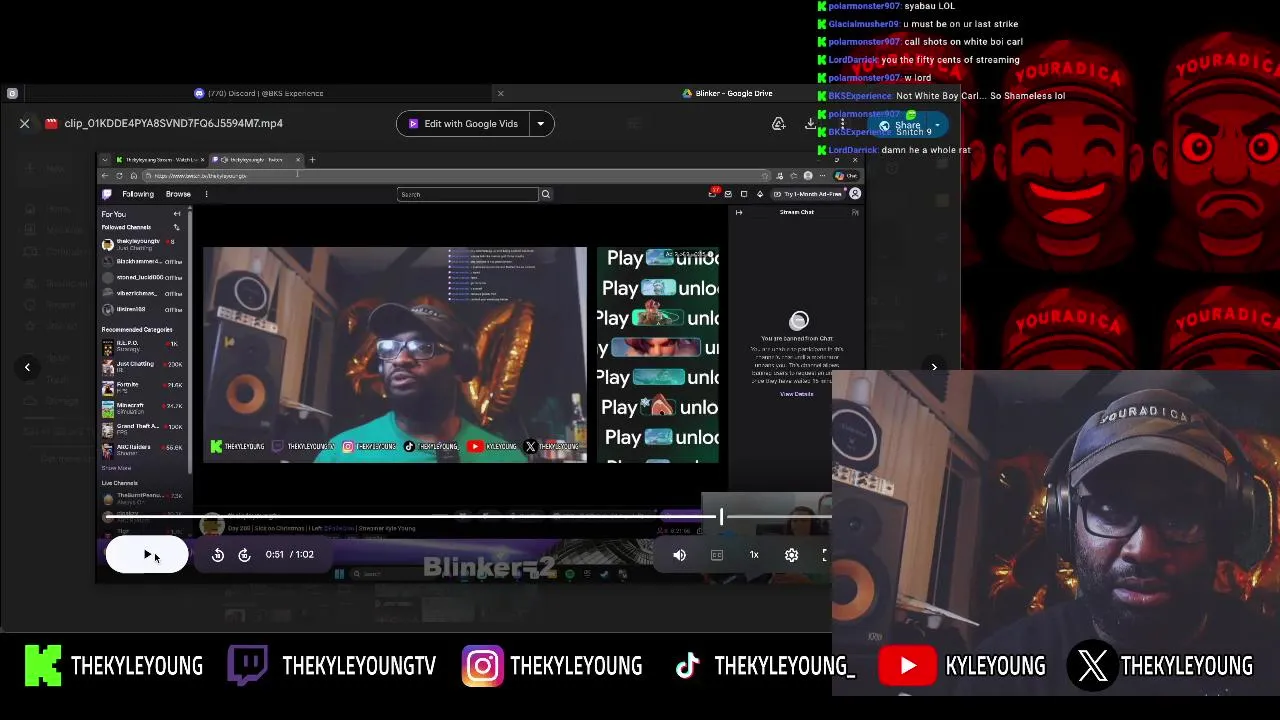Click the Twitch search magnifier icon
This screenshot has width=1280, height=720.
click(x=545, y=194)
